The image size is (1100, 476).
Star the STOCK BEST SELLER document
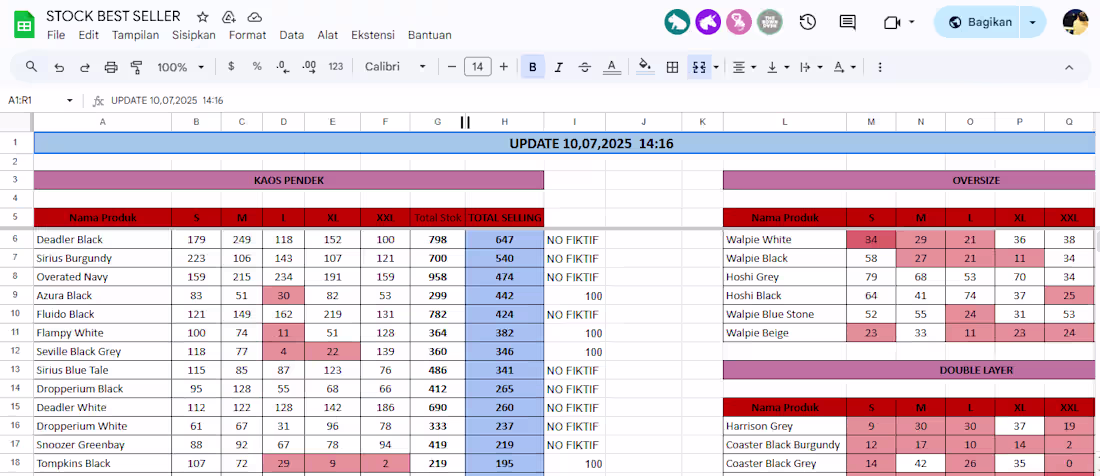pyautogui.click(x=203, y=17)
